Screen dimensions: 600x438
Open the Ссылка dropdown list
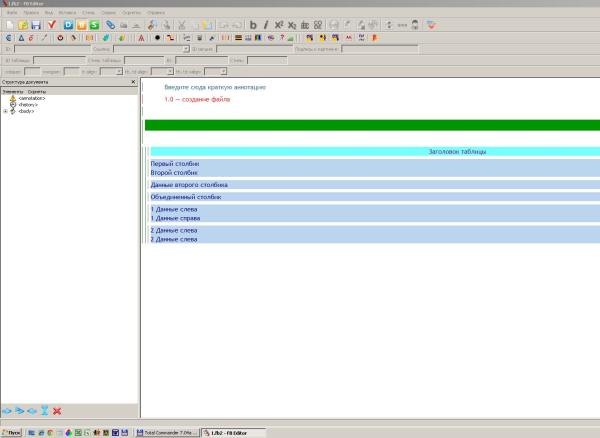click(185, 48)
